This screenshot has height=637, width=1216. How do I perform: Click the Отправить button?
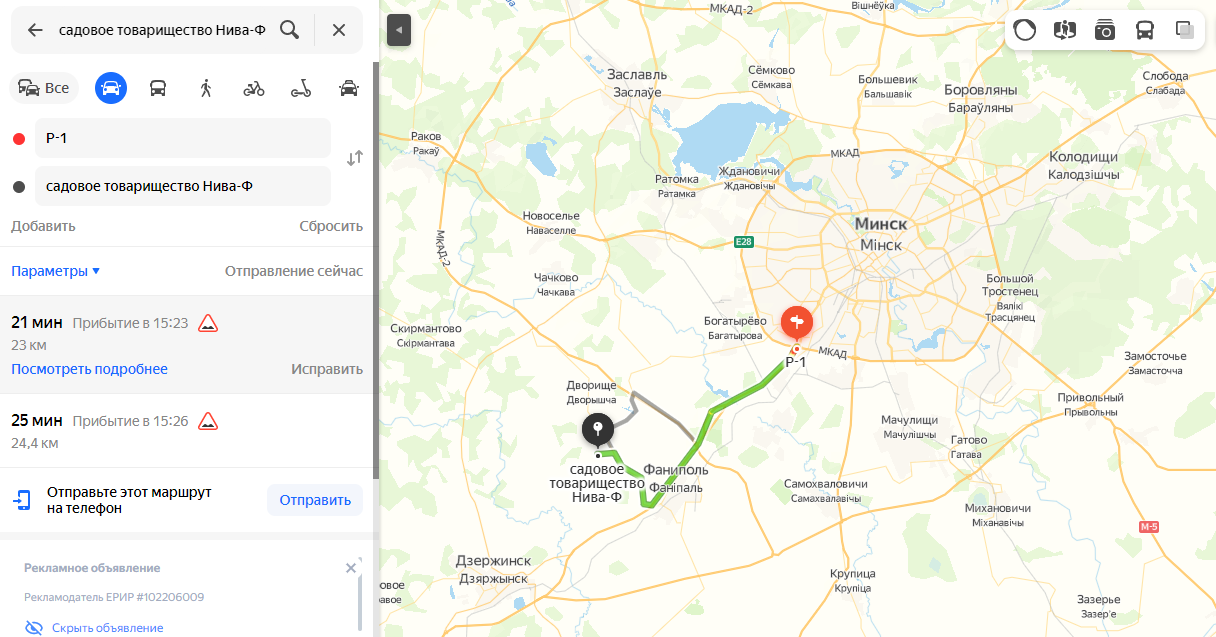click(x=315, y=500)
